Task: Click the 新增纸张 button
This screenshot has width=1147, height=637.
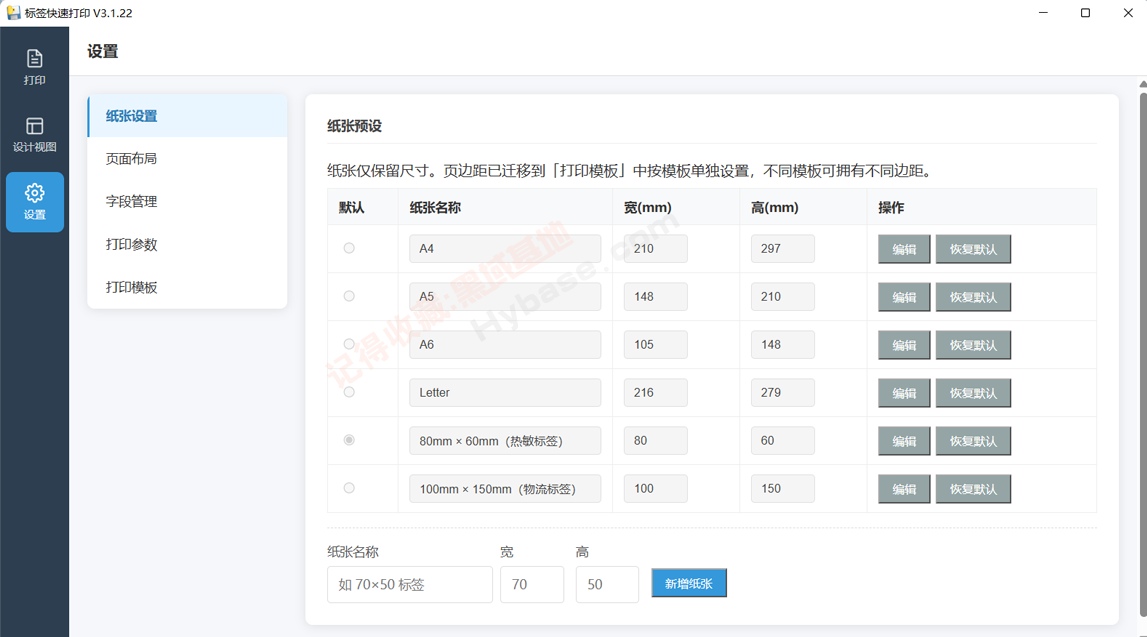Action: pyautogui.click(x=688, y=583)
